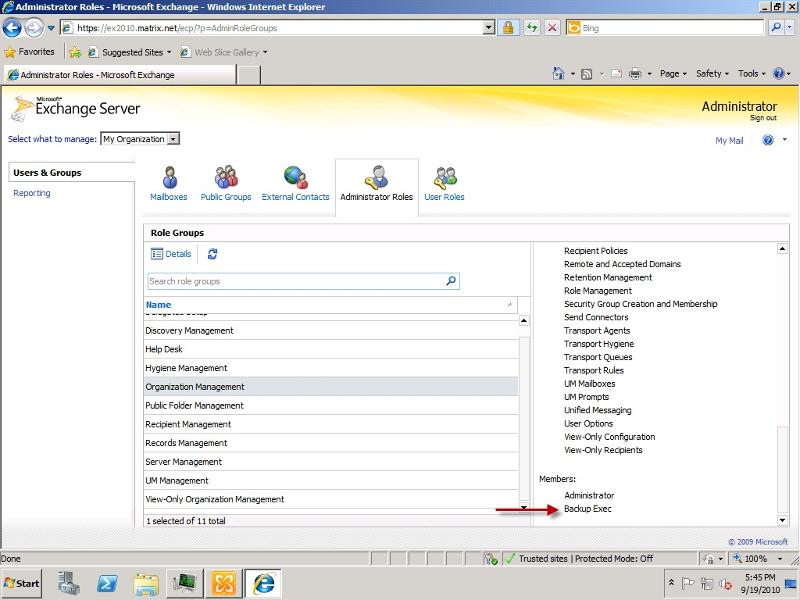800x600 pixels.
Task: Select Users & Groups in sidebar
Action: tap(72, 172)
